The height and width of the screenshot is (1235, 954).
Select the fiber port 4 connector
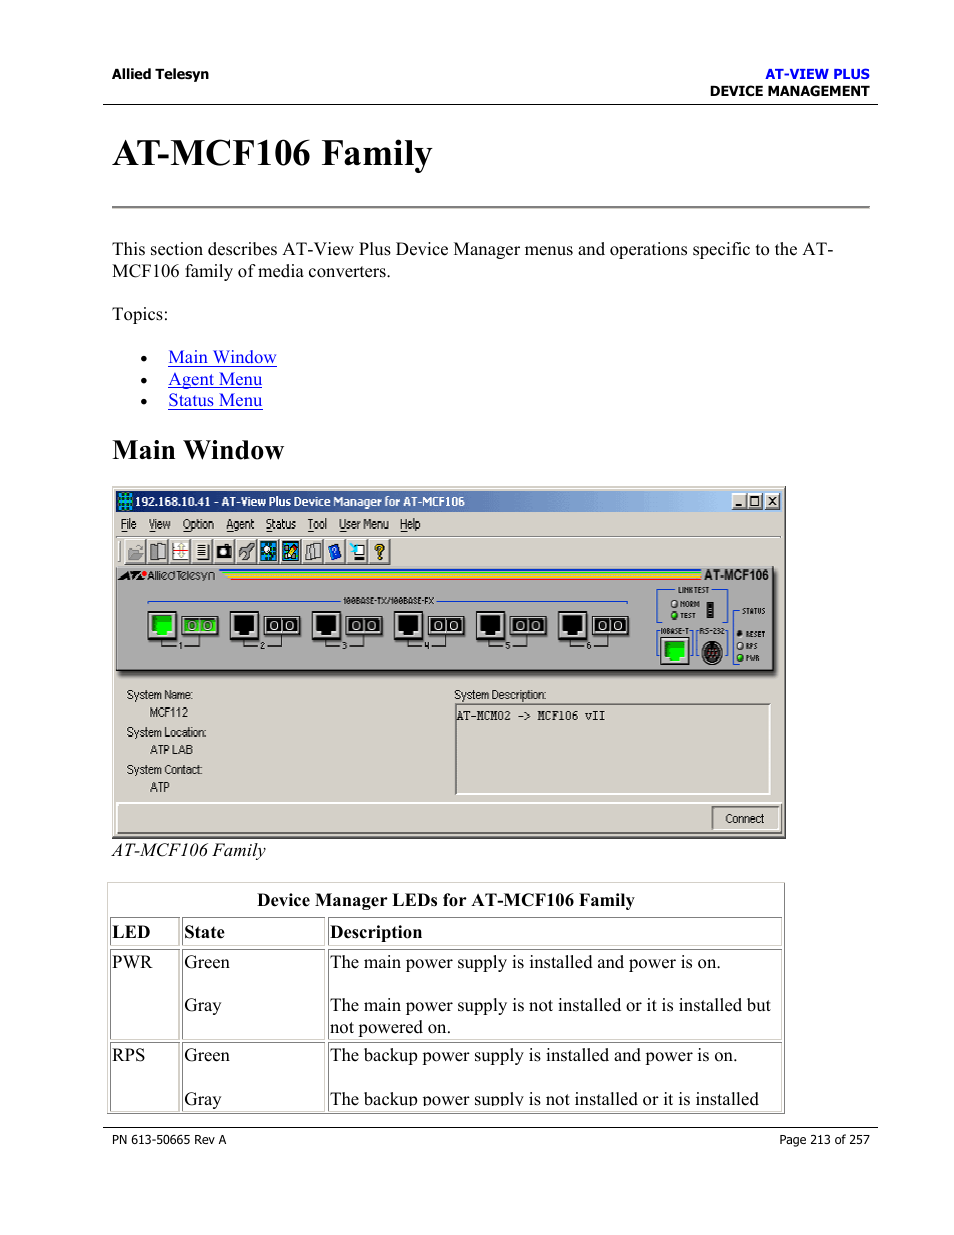446,625
